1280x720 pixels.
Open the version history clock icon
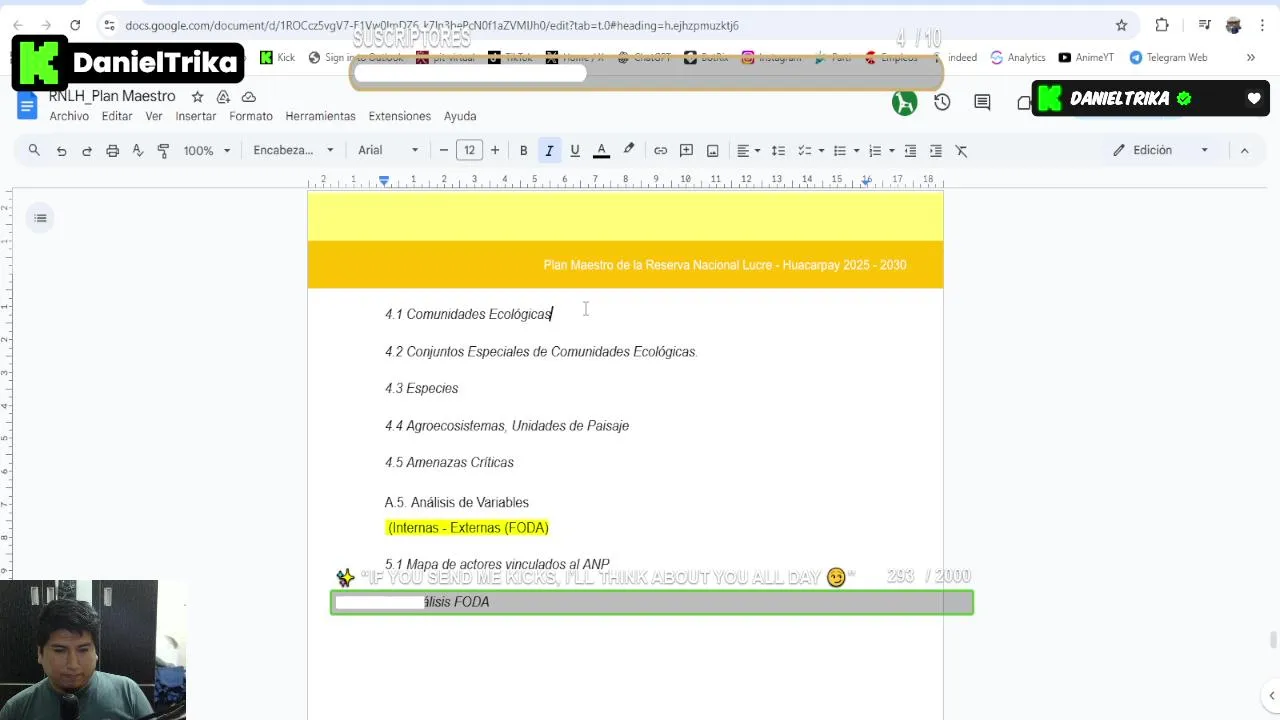point(942,102)
